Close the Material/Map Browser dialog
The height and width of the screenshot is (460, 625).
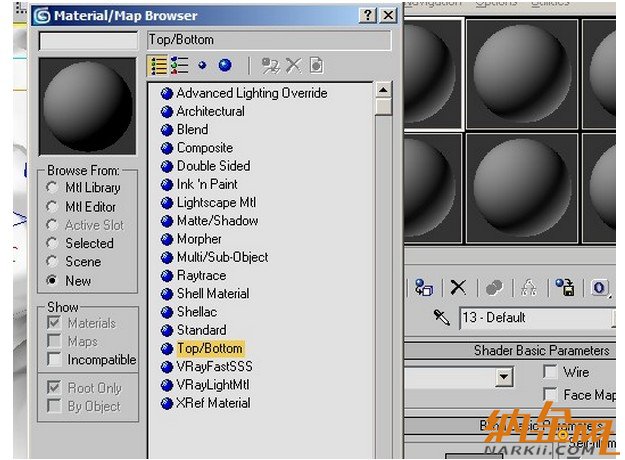[x=388, y=16]
